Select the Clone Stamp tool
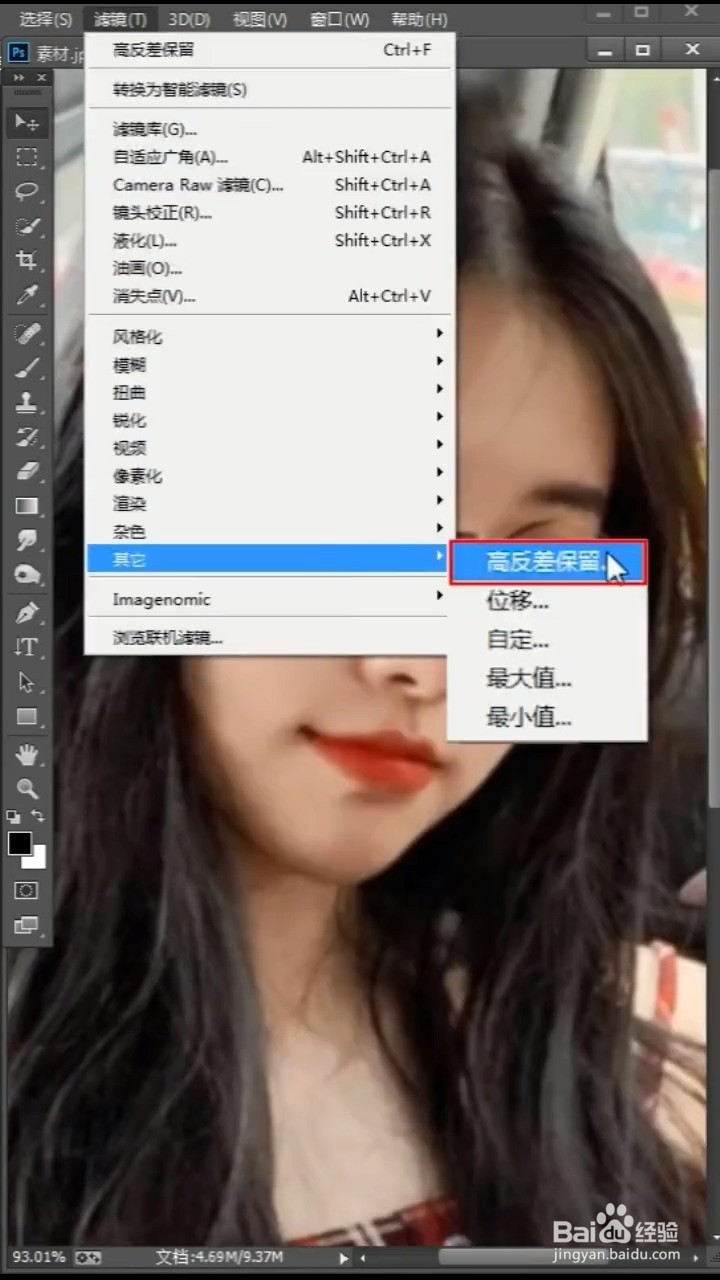Image resolution: width=720 pixels, height=1280 pixels. pyautogui.click(x=27, y=402)
